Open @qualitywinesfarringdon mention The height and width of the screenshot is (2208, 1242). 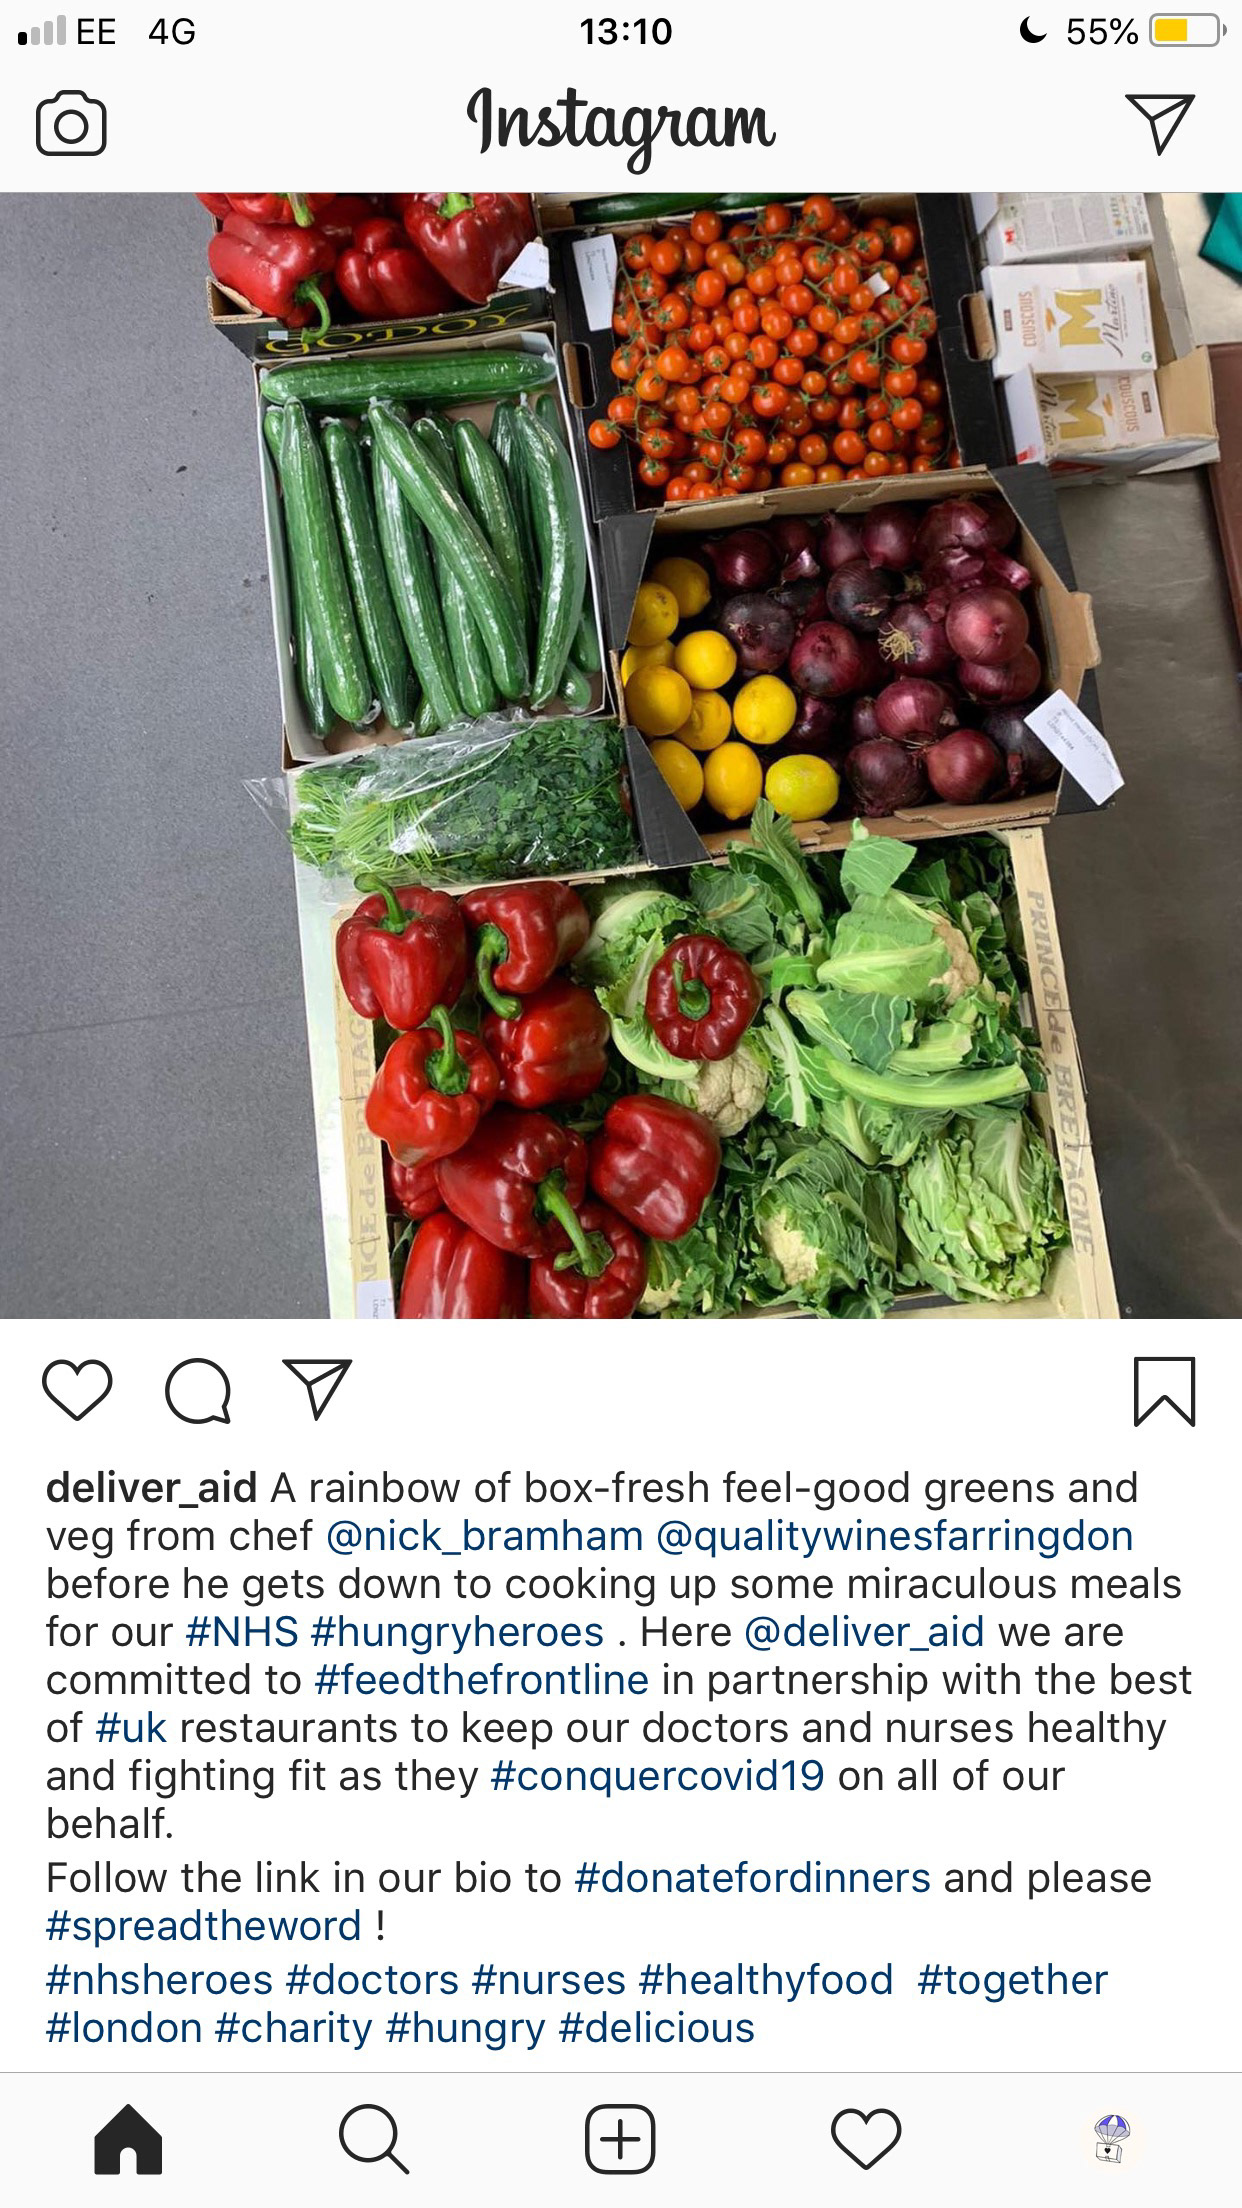pyautogui.click(x=895, y=1536)
